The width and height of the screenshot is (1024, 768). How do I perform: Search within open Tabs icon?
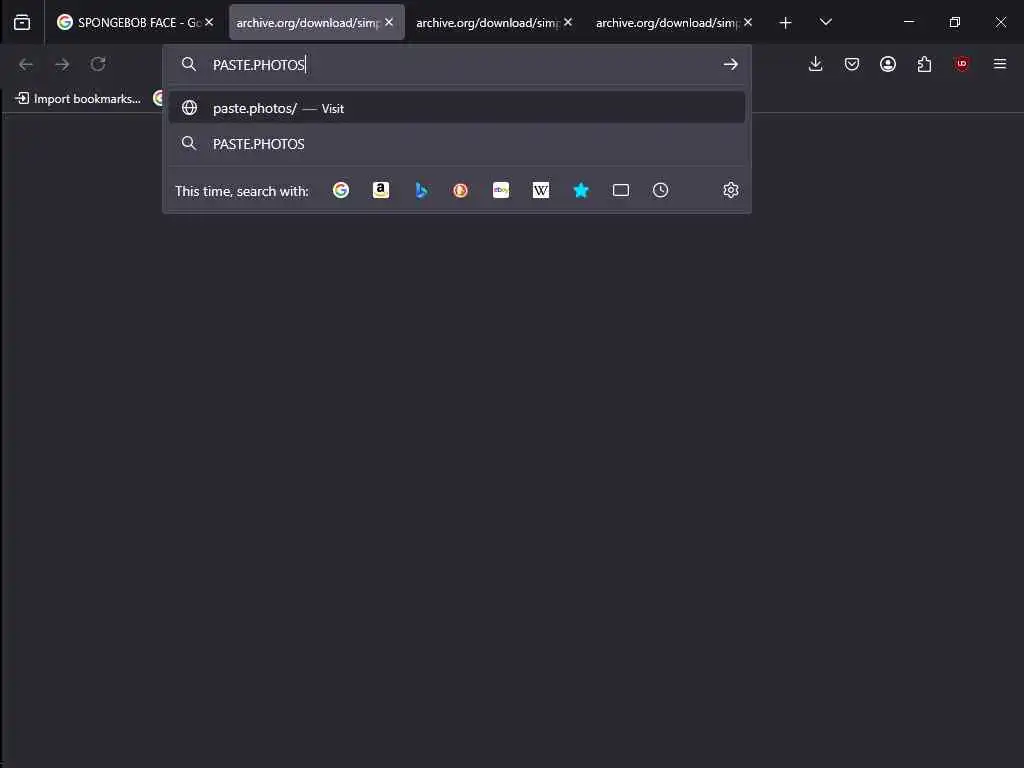(x=620, y=190)
